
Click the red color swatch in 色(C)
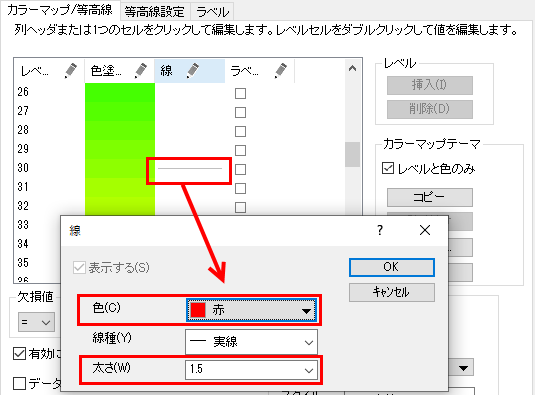coord(198,310)
